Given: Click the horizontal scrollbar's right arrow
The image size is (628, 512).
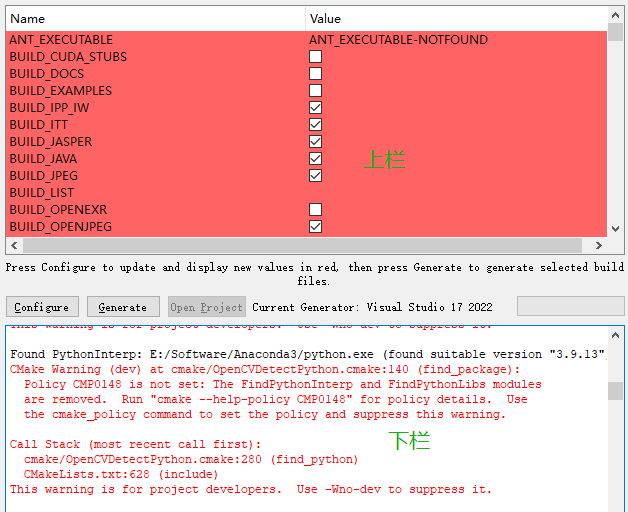Looking at the screenshot, I should [x=598, y=245].
